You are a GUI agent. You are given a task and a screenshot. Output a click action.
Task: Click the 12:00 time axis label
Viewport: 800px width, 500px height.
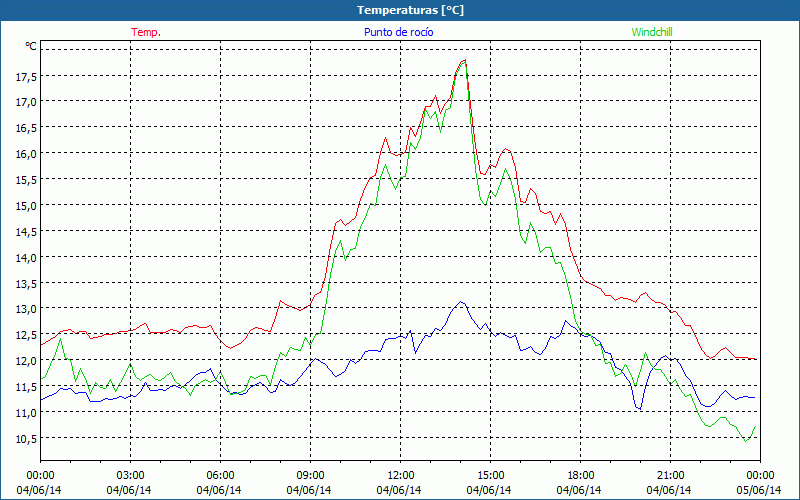click(401, 475)
